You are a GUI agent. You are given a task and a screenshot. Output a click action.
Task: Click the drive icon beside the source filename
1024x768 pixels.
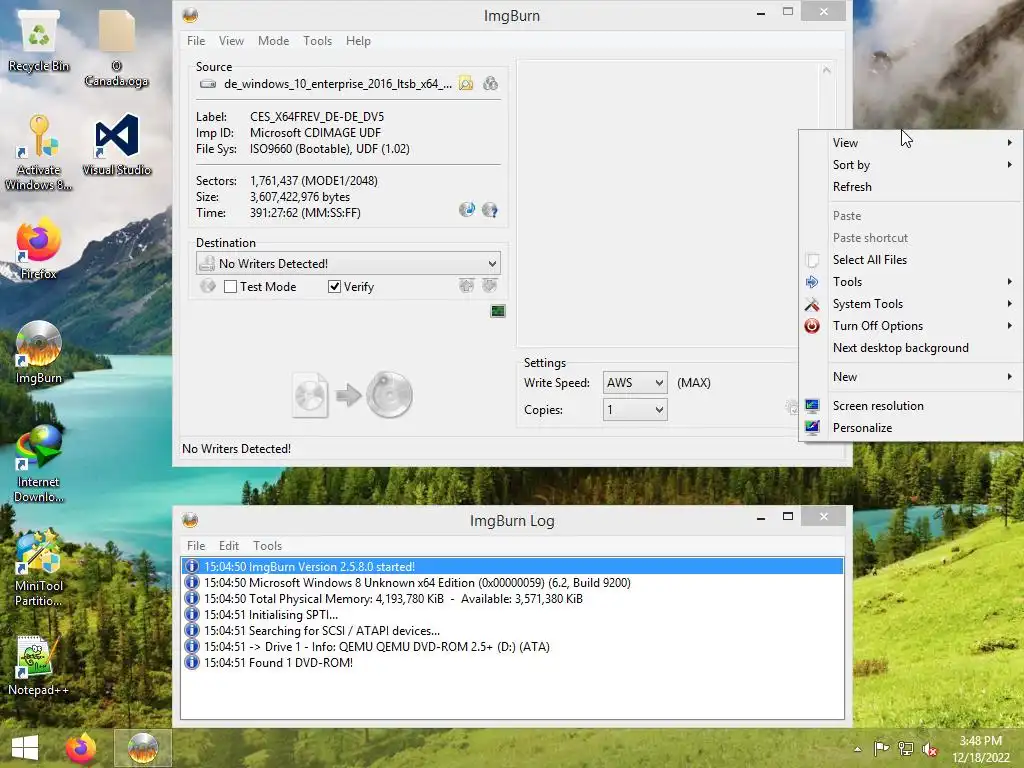click(208, 84)
